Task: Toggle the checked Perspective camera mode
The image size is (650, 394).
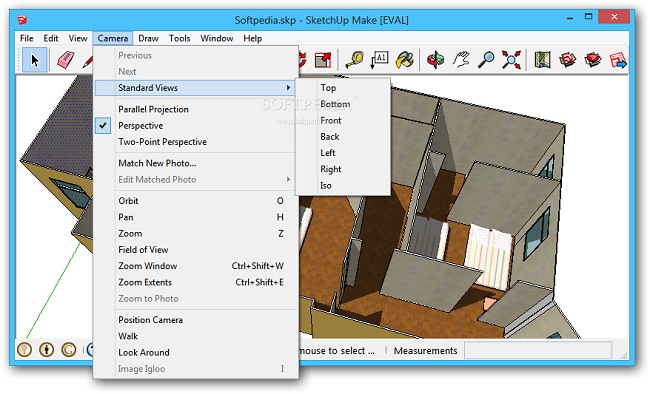Action: (x=195, y=126)
